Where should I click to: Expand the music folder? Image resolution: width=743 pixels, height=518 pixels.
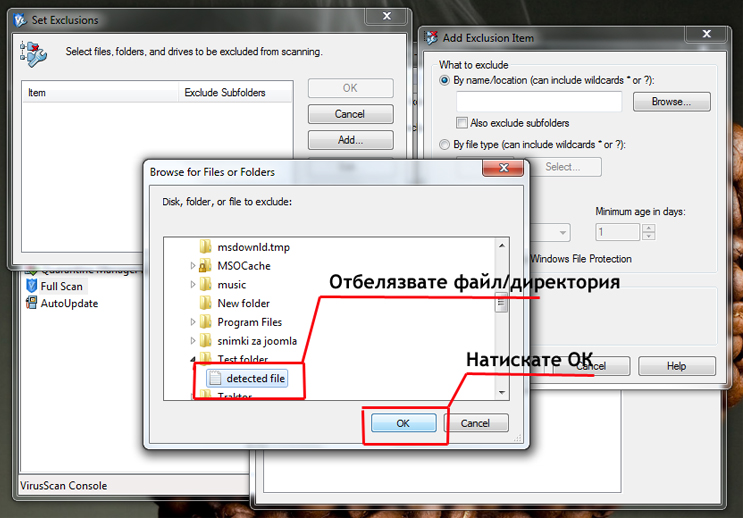192,284
